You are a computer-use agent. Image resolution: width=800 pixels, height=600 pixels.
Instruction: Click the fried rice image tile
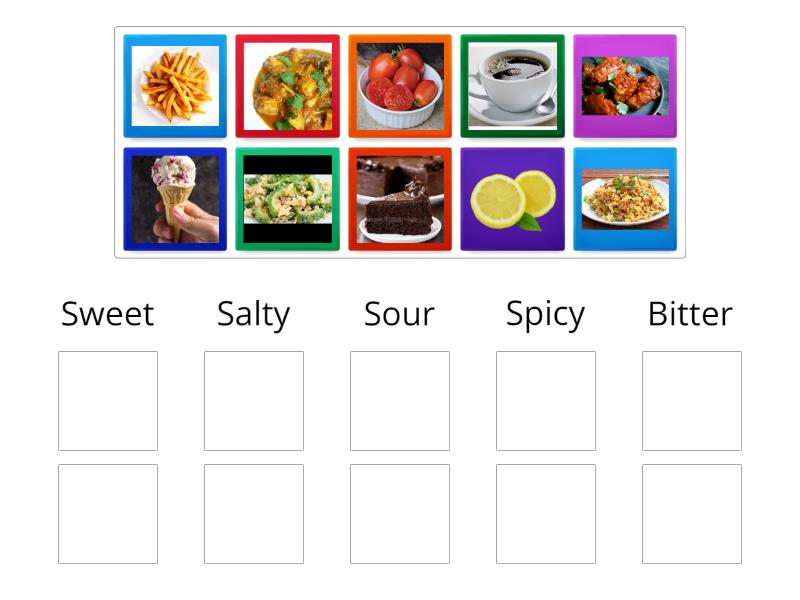[x=624, y=198]
